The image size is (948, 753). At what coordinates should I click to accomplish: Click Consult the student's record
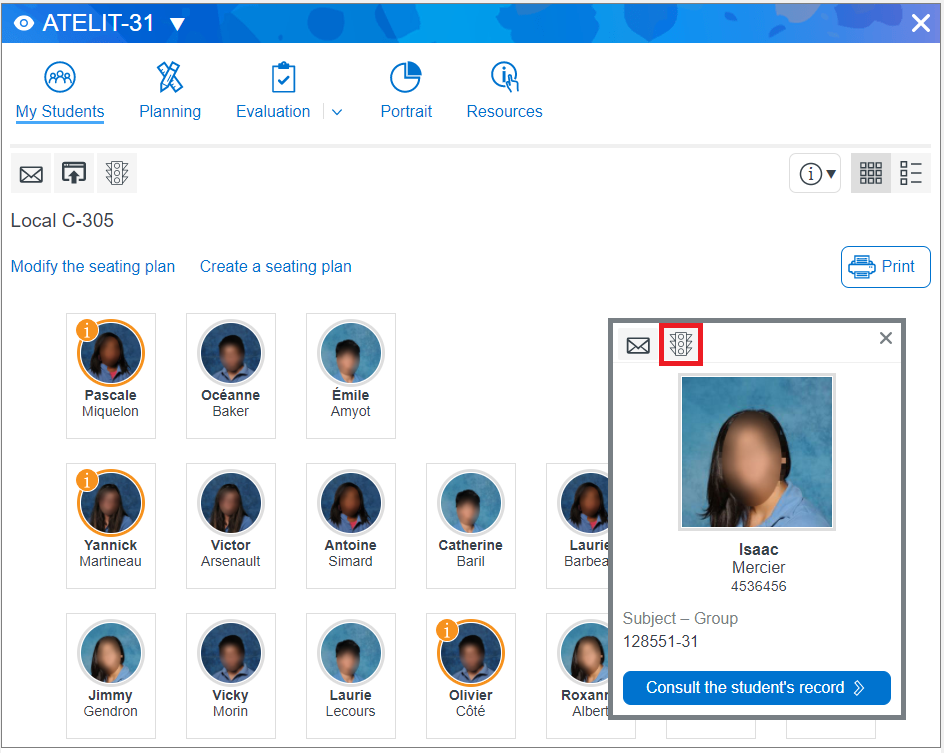[x=756, y=688]
